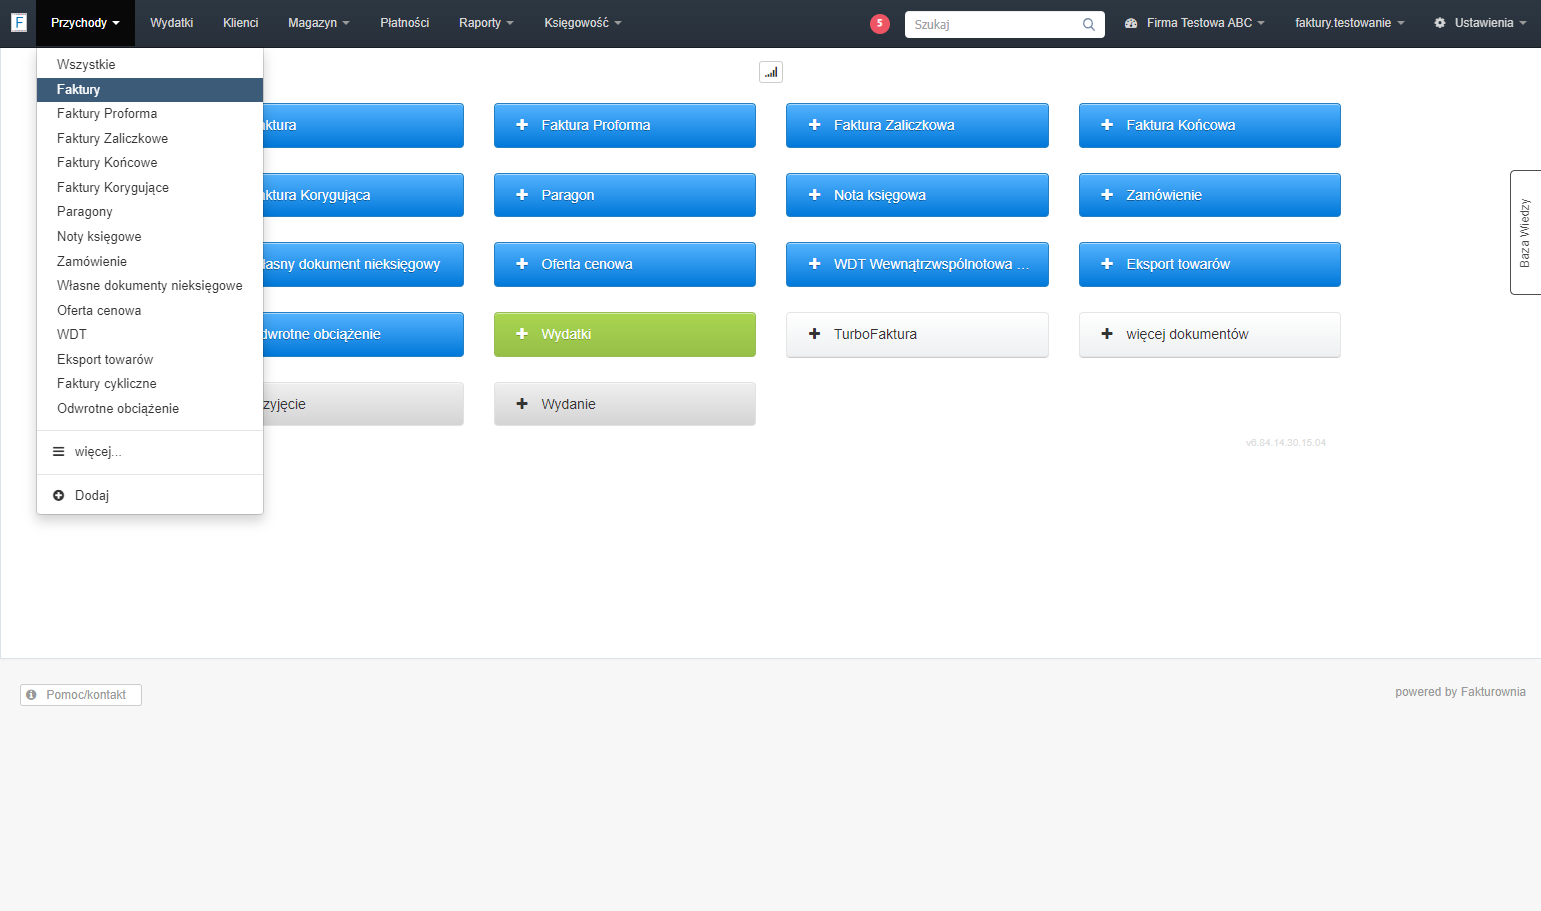The image size is (1541, 911).
Task: Focus the Szukaj search field
Action: pyautogui.click(x=1004, y=24)
